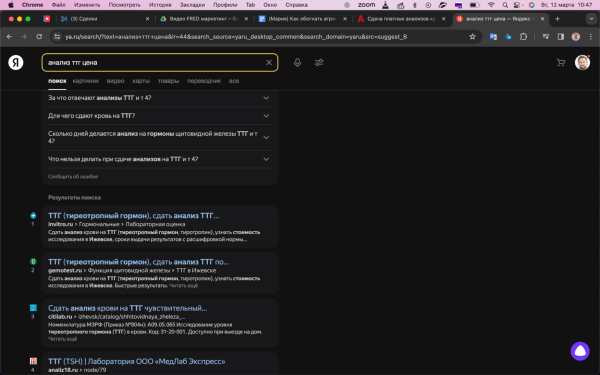
Task: Go back in Chrome
Action: pos(10,37)
